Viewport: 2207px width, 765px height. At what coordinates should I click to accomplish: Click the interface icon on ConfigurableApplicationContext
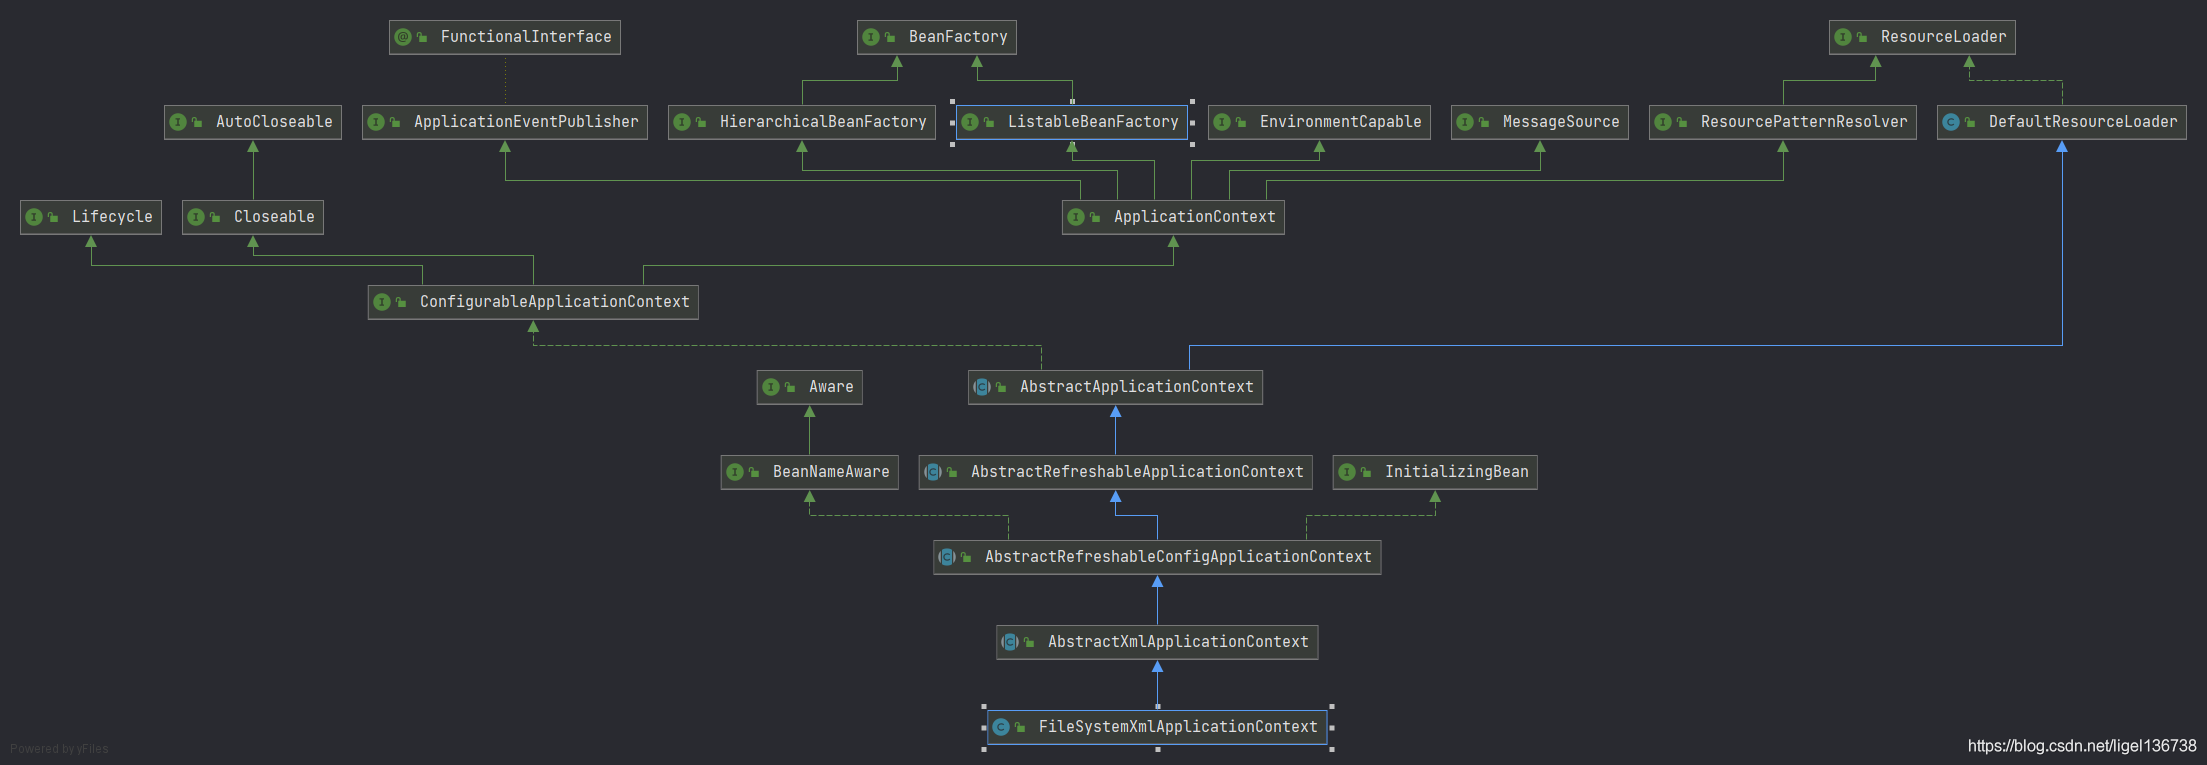[x=382, y=302]
